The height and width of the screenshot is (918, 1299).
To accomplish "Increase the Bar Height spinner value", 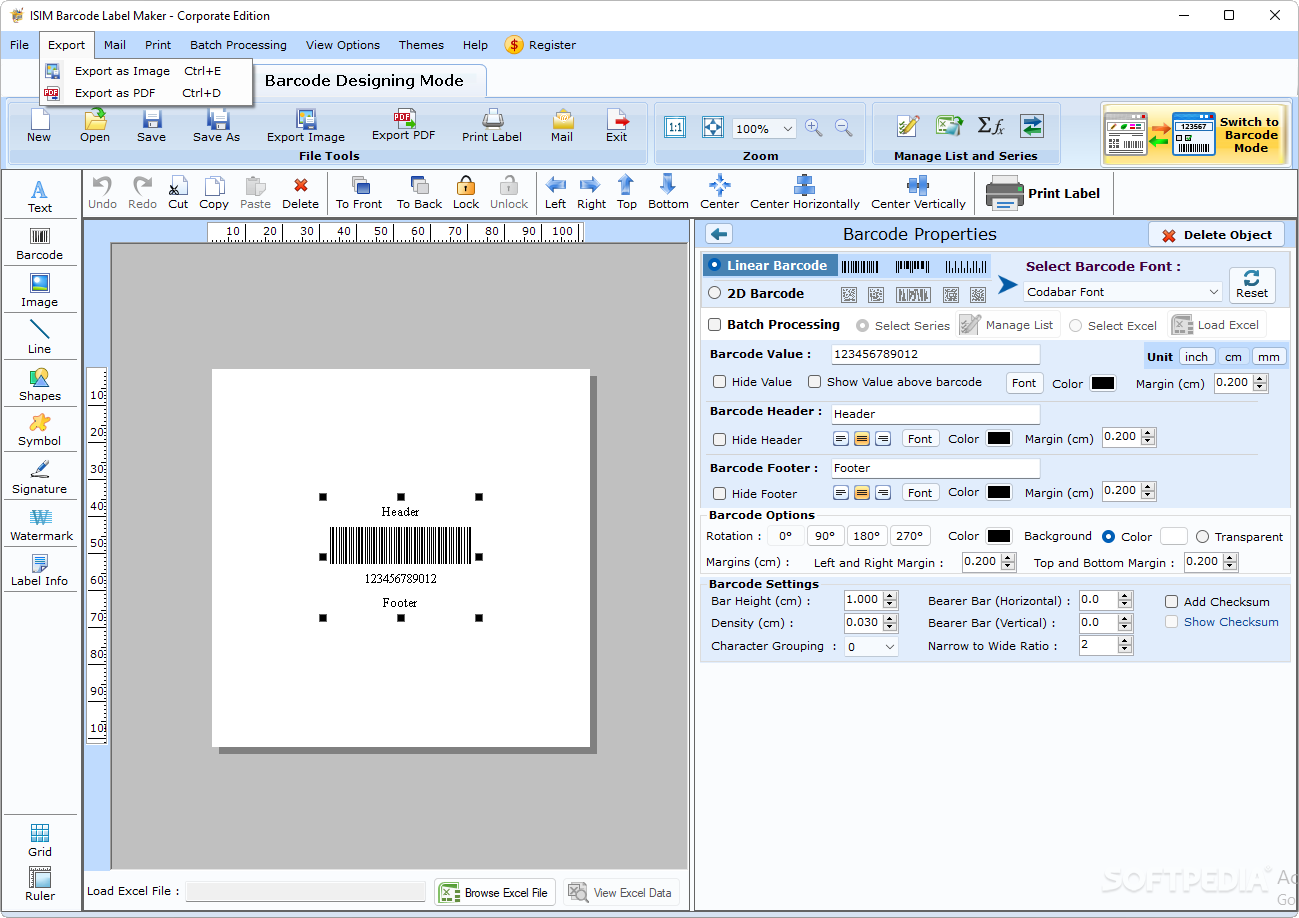I will click(x=890, y=596).
